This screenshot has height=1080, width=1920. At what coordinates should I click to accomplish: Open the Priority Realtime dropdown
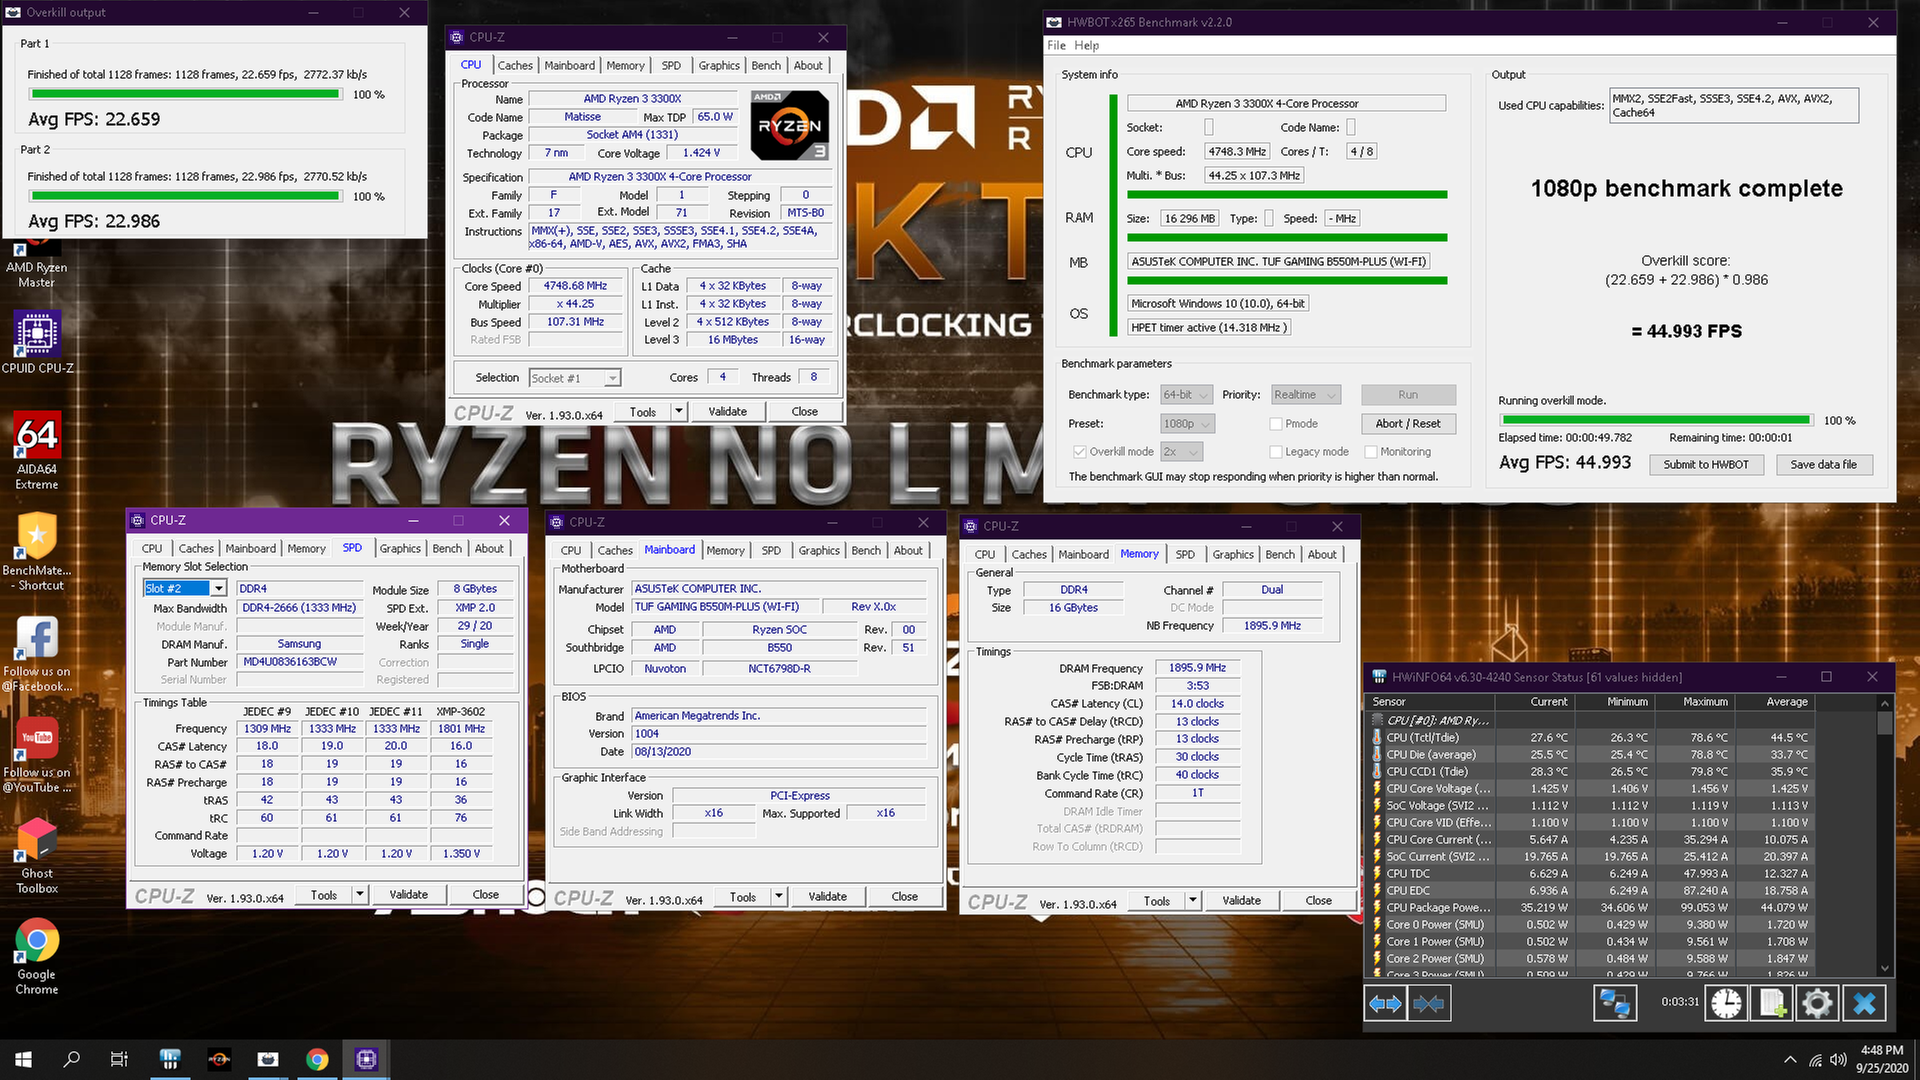click(1304, 395)
